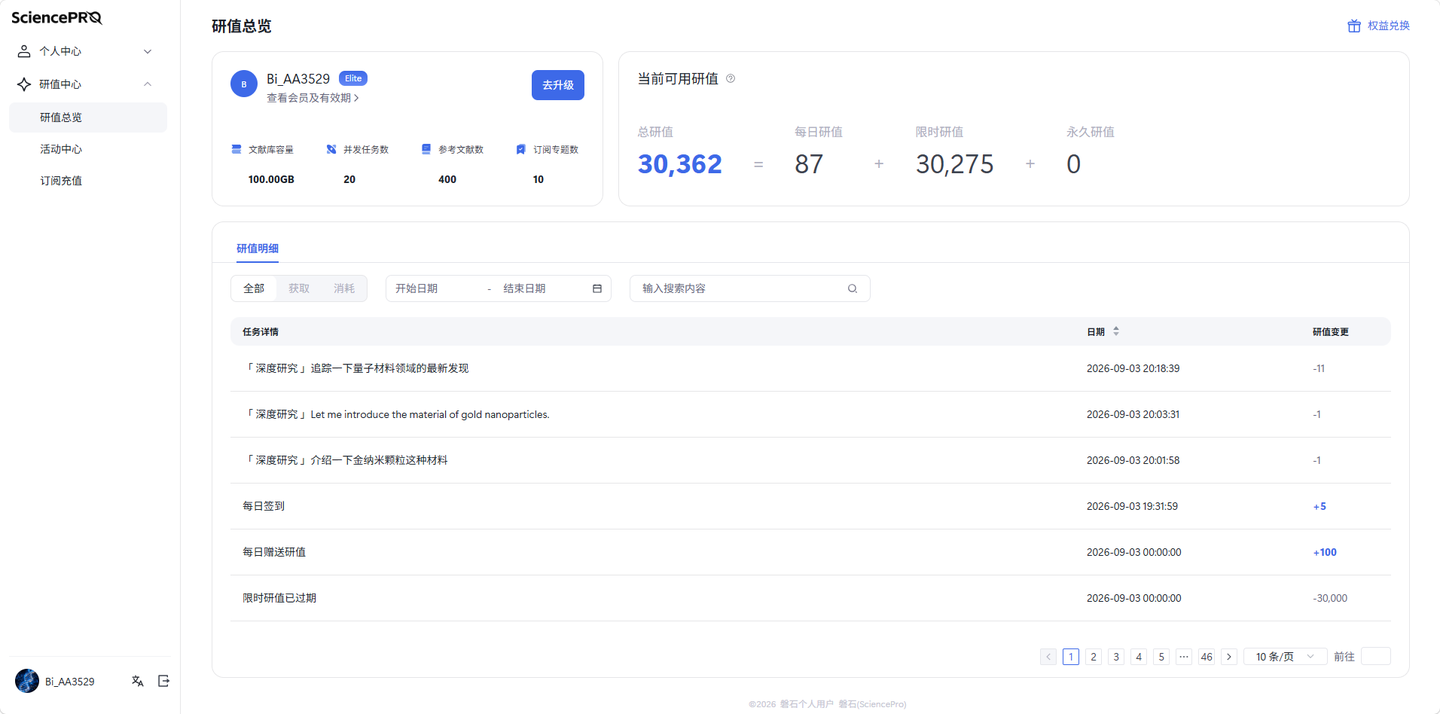
Task: Open the 10 条/页 page size dropdown
Action: pyautogui.click(x=1285, y=657)
